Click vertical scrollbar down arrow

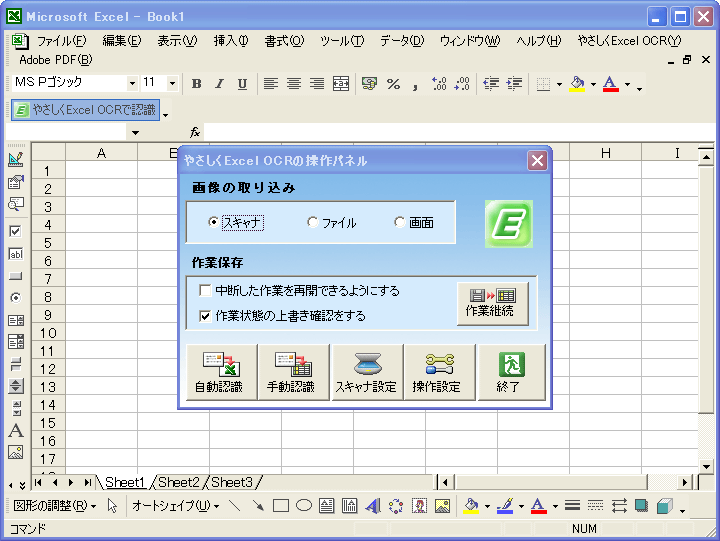706,466
